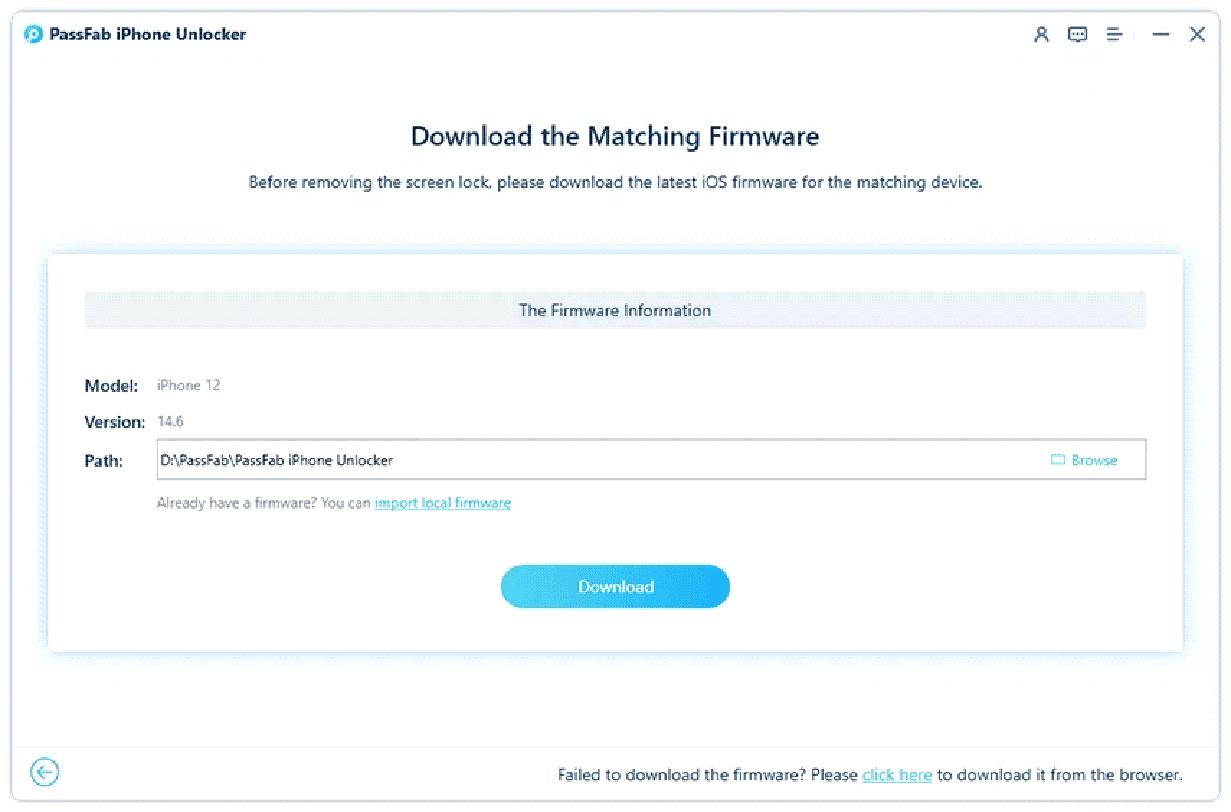1231x812 pixels.
Task: Close the PassFab iPhone Unlocker window
Action: [1197, 34]
